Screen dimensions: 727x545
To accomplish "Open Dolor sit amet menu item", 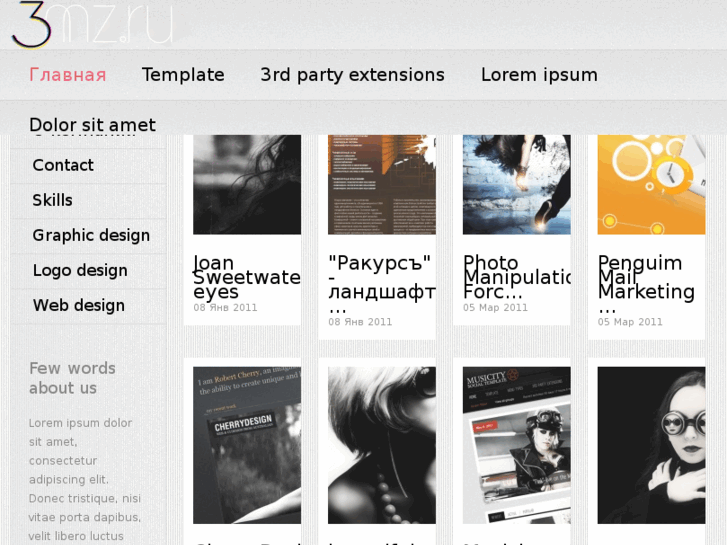I will coord(92,125).
